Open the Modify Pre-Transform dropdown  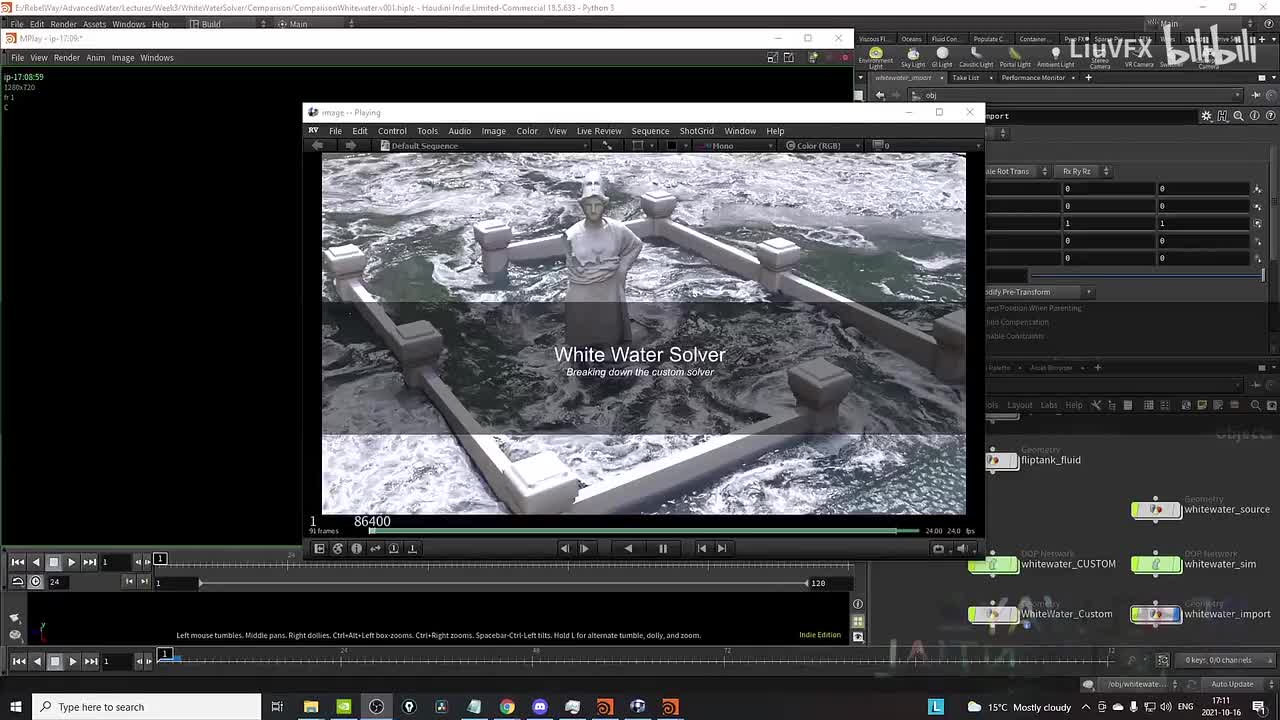click(1039, 292)
